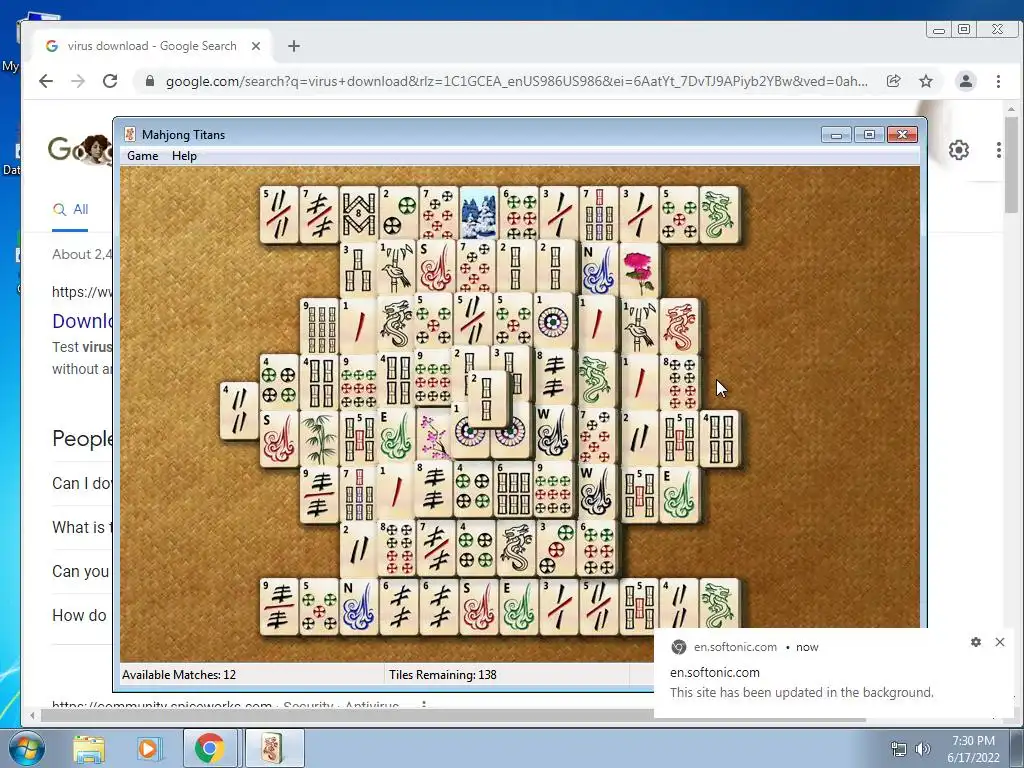Open Google search settings gear
The height and width of the screenshot is (768, 1024).
click(958, 150)
